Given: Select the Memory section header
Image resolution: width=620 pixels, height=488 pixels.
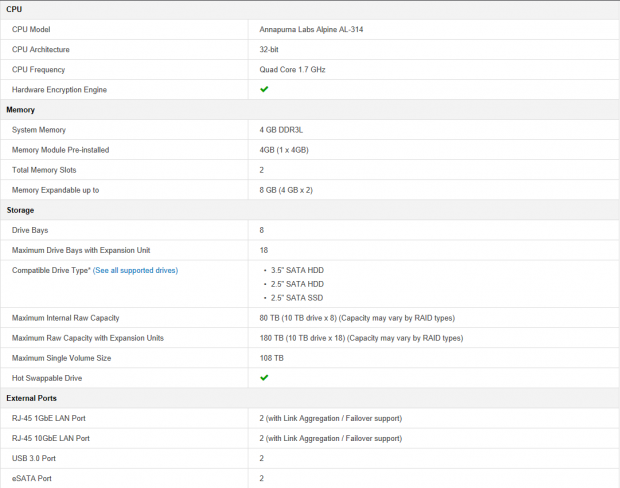Looking at the screenshot, I should 21,110.
